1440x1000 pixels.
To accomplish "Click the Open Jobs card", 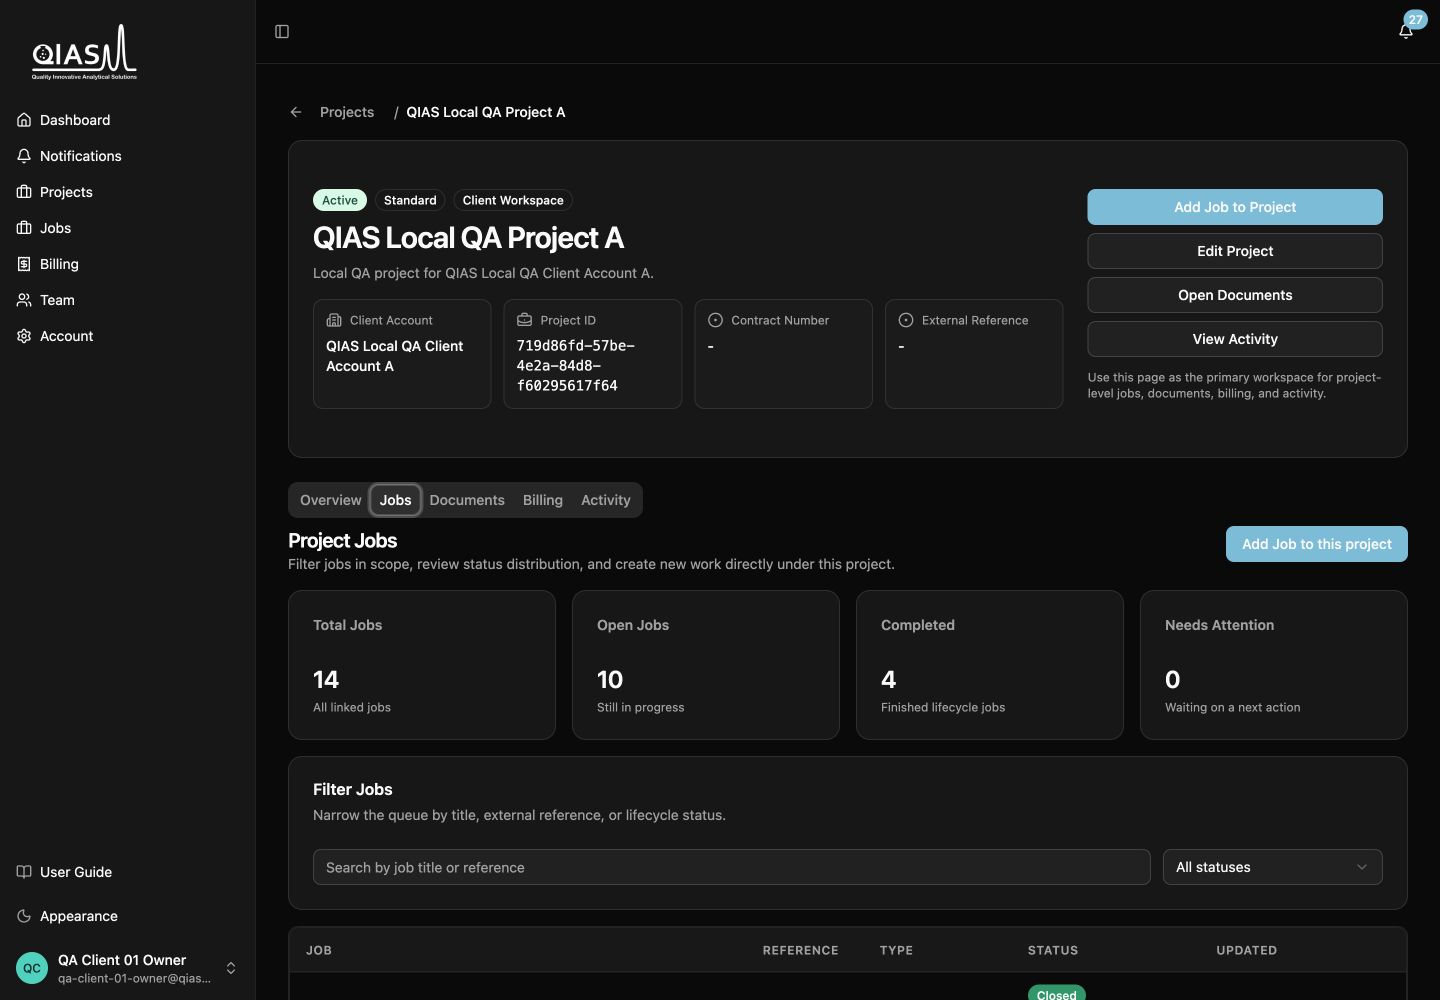I will [x=706, y=665].
